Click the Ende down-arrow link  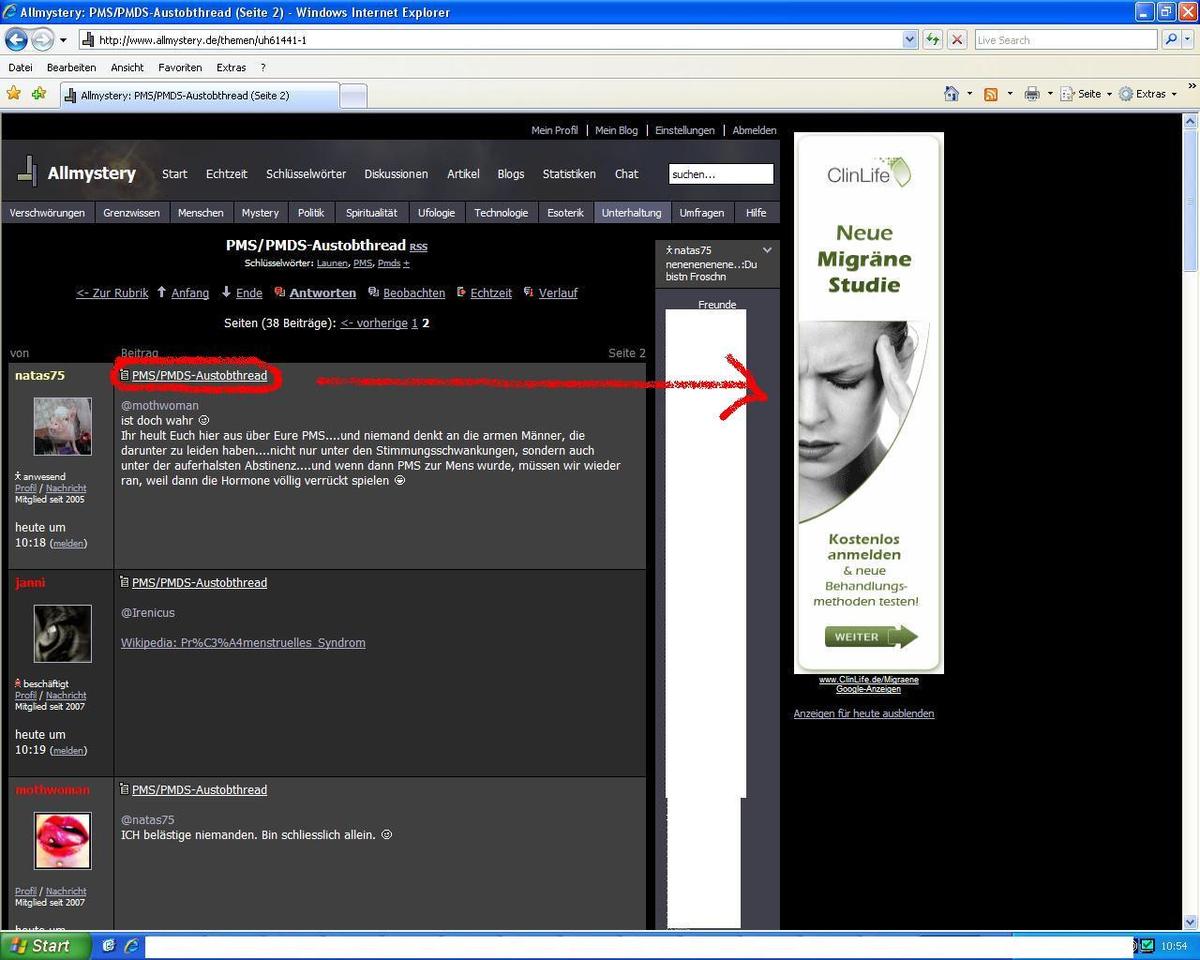click(242, 293)
